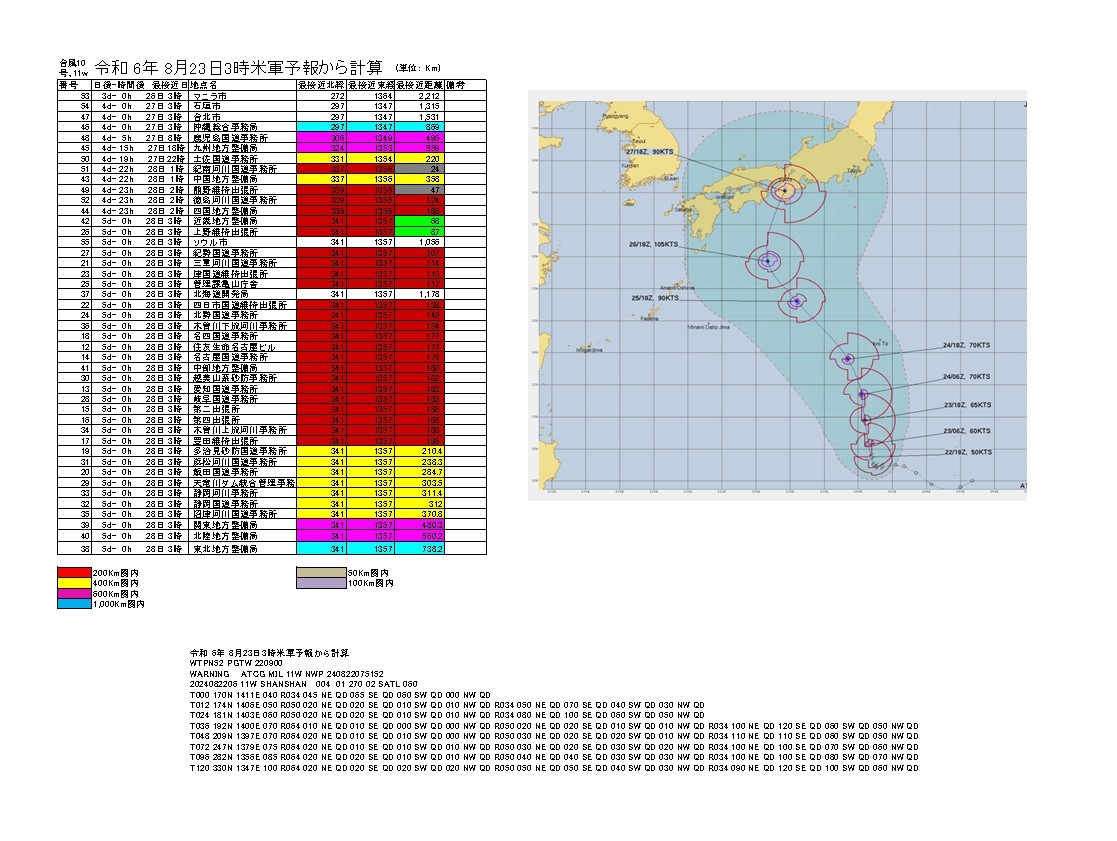This screenshot has width=1117, height=841.
Task: Select the 25/18Z storm position marker
Action: (797, 301)
